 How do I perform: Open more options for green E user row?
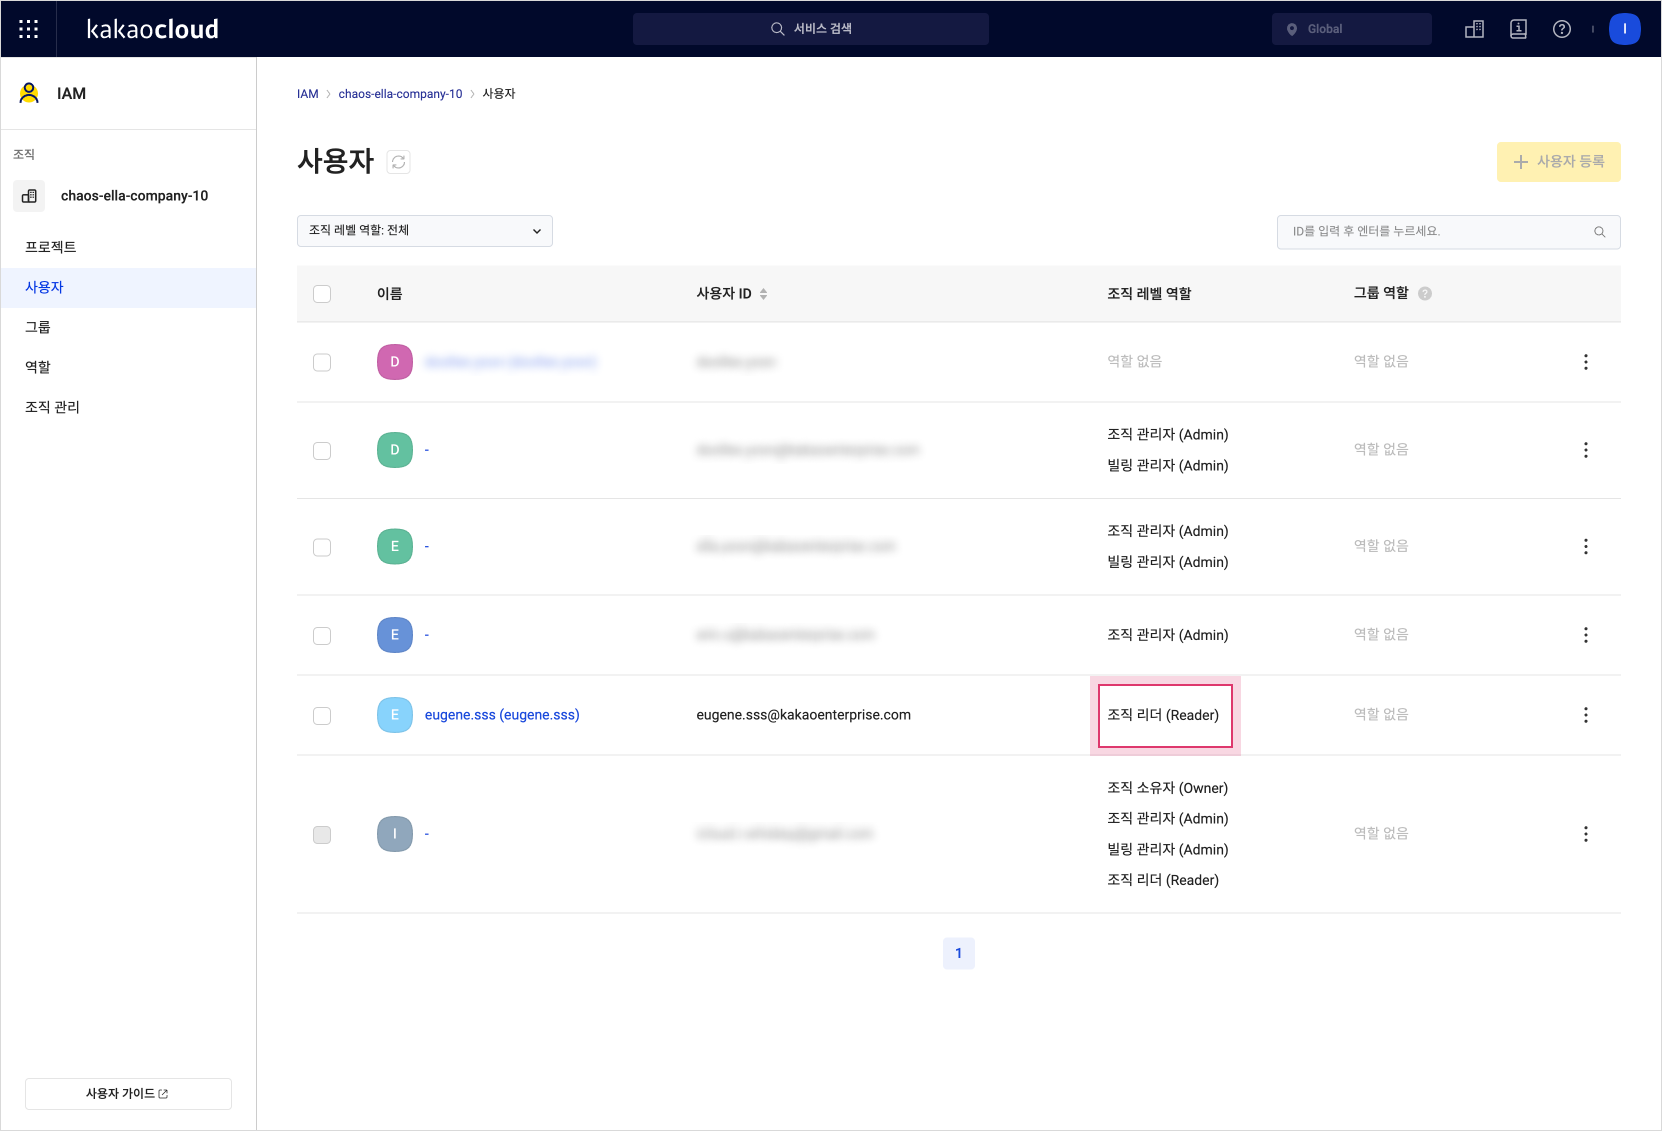click(x=1586, y=547)
